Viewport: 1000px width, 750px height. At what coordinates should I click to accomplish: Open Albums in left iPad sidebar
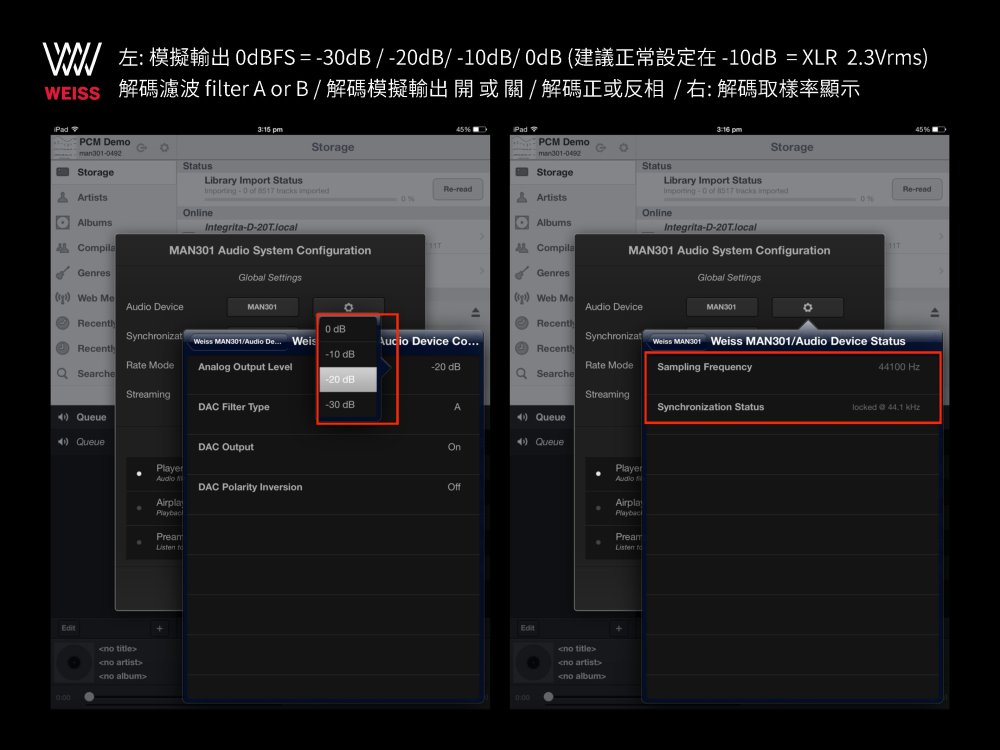(114, 223)
